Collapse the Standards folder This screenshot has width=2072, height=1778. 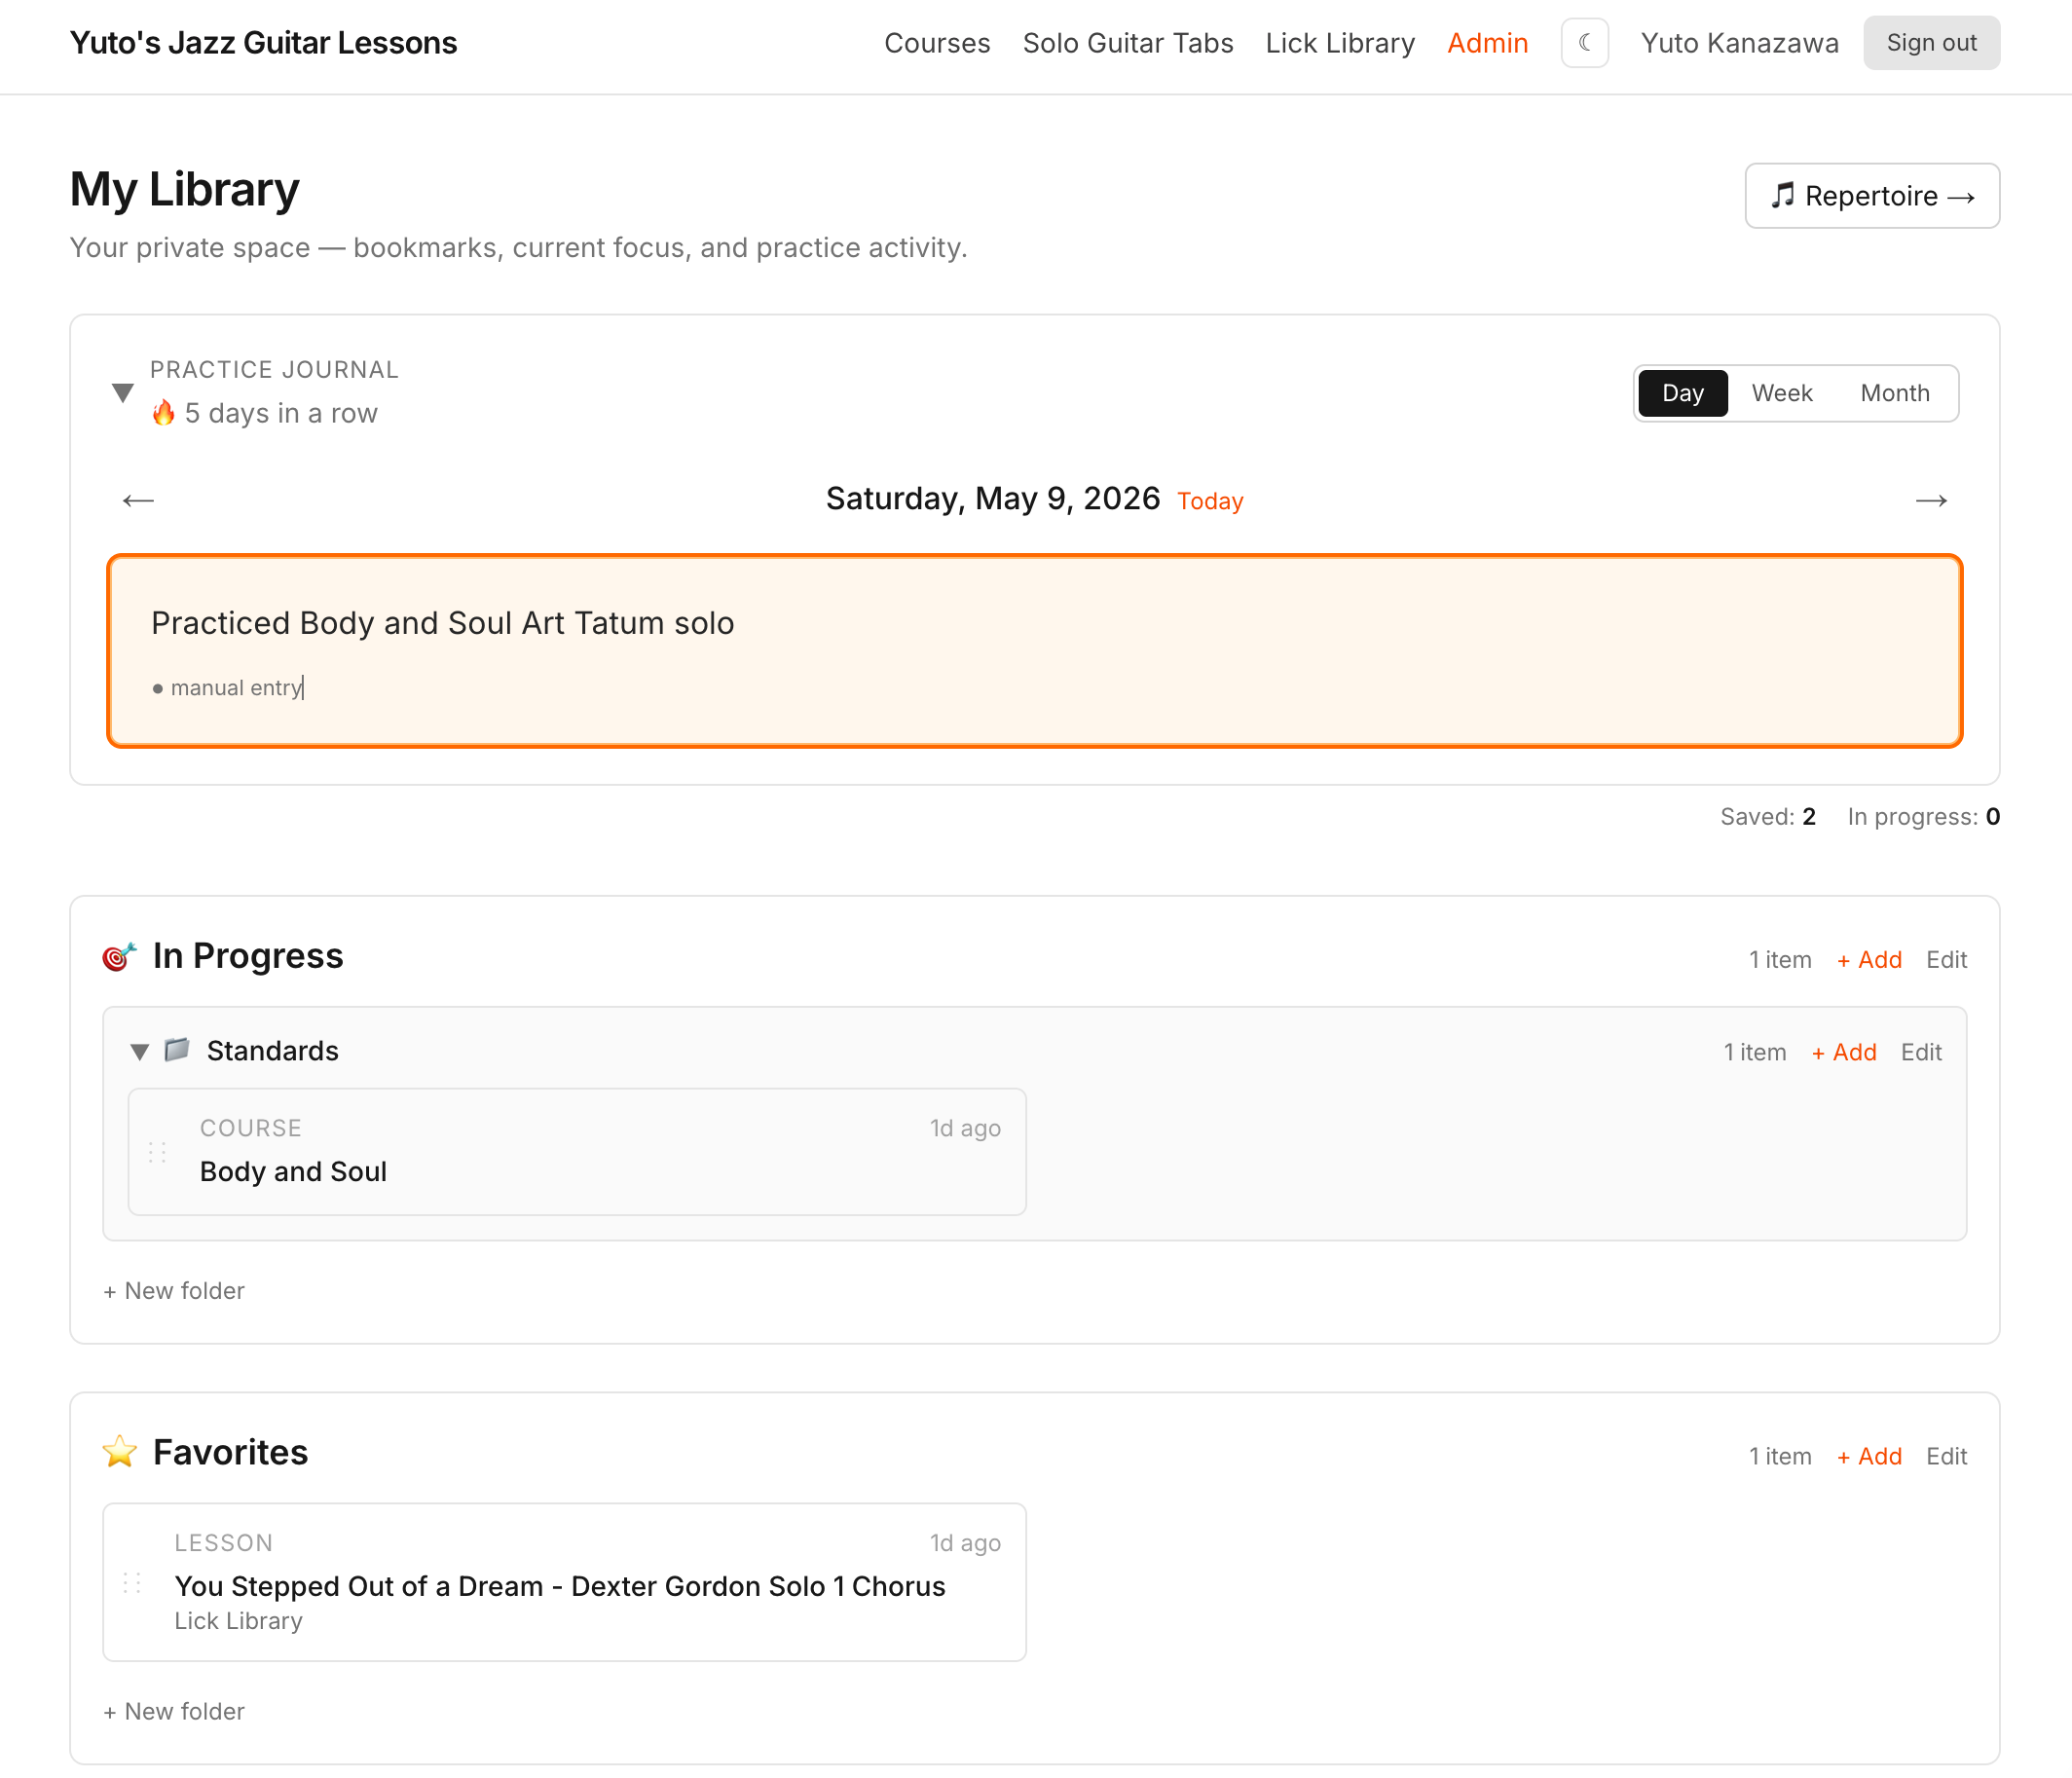[140, 1051]
